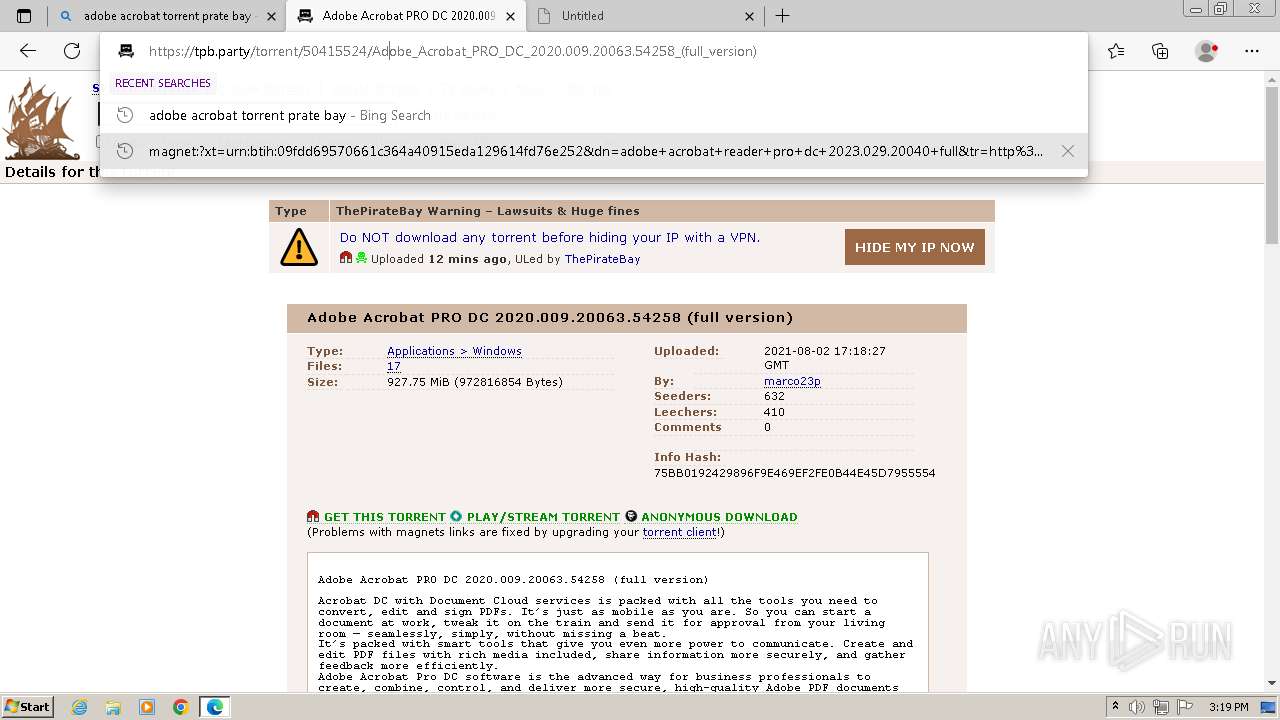This screenshot has height=720, width=1280.
Task: Open the Applications > Windows category link
Action: [454, 351]
